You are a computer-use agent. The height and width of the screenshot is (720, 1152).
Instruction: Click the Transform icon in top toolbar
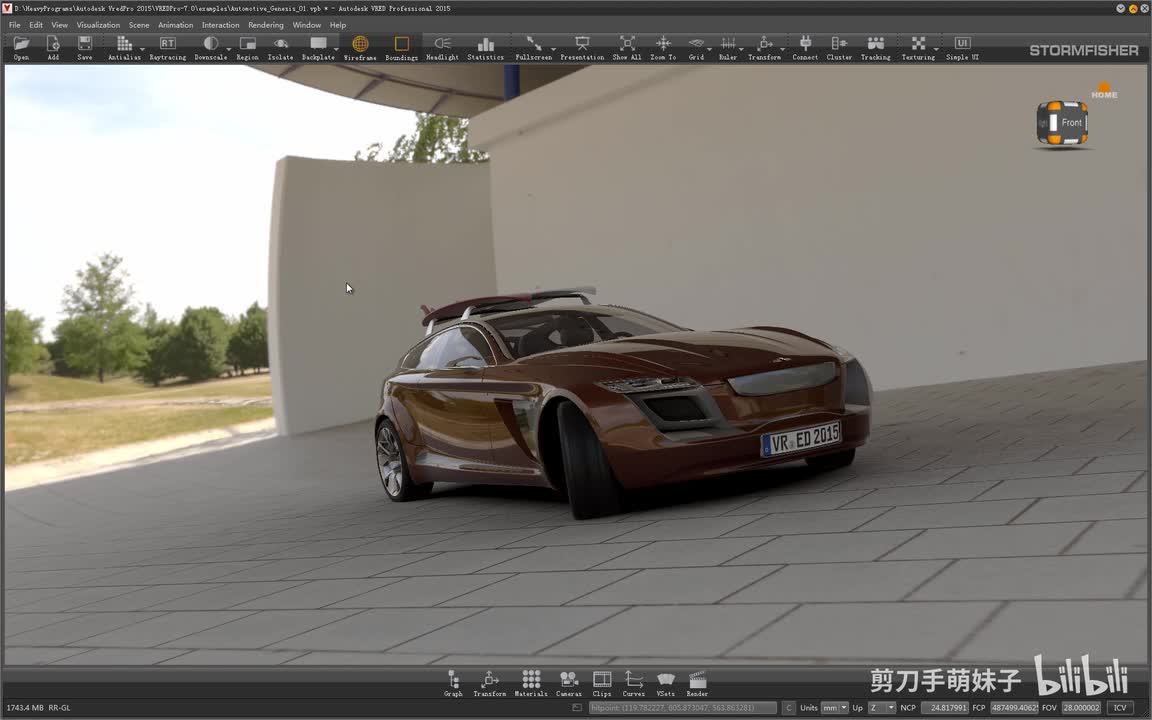764,48
